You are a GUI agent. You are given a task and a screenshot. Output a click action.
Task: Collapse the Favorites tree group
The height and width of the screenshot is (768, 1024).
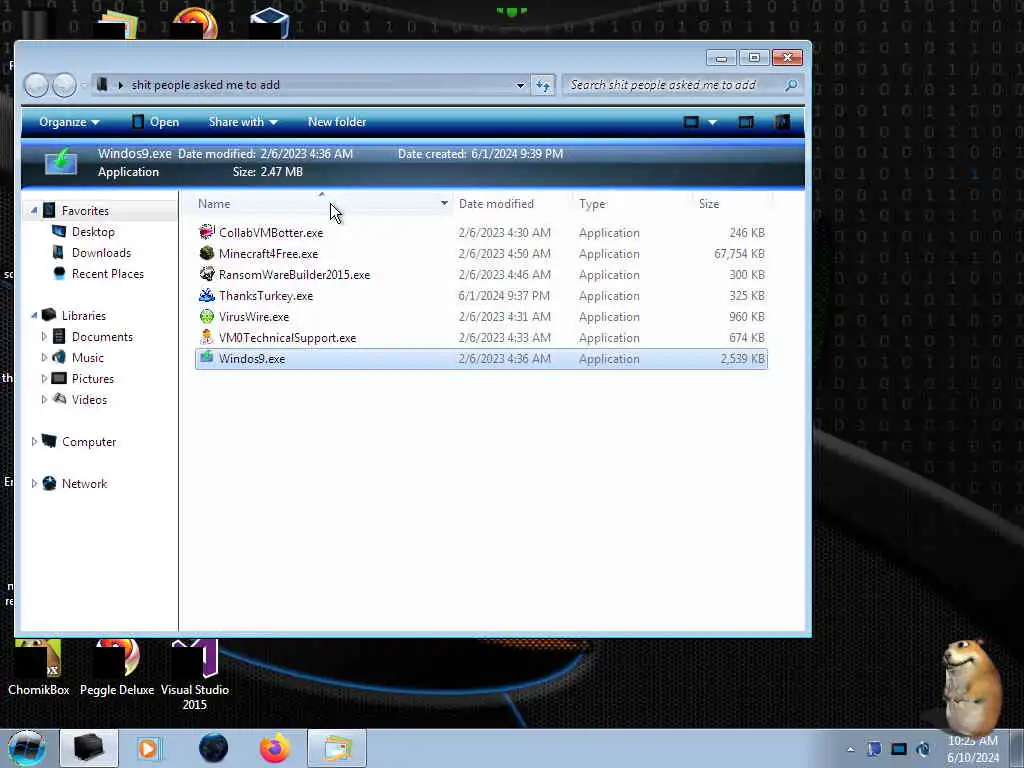(x=34, y=210)
